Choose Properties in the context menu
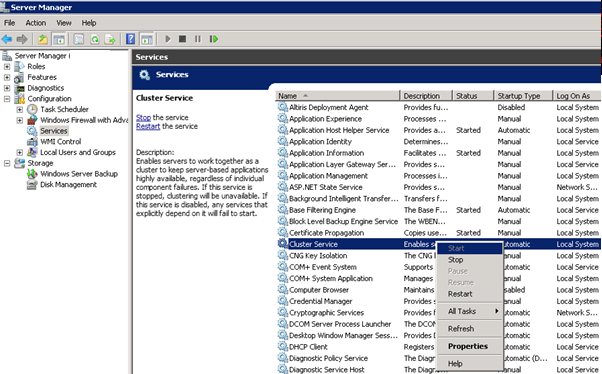This screenshot has height=374, width=602. (x=470, y=346)
